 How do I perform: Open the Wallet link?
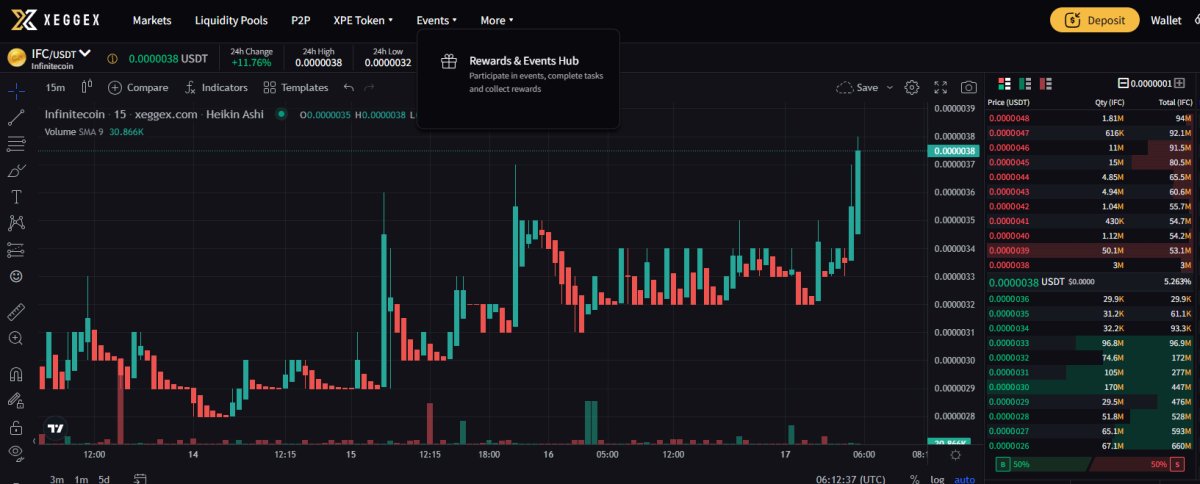(x=1166, y=20)
